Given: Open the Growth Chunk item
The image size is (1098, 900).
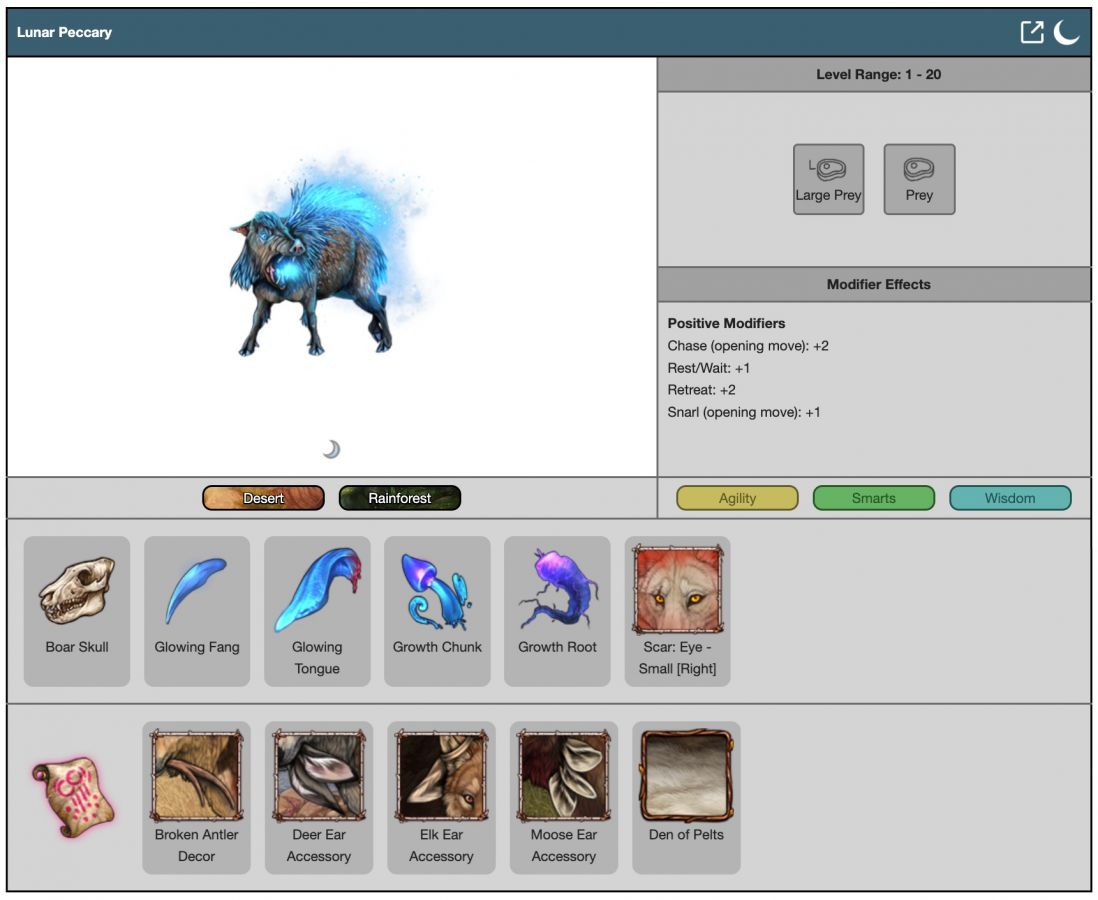Looking at the screenshot, I should tap(437, 610).
